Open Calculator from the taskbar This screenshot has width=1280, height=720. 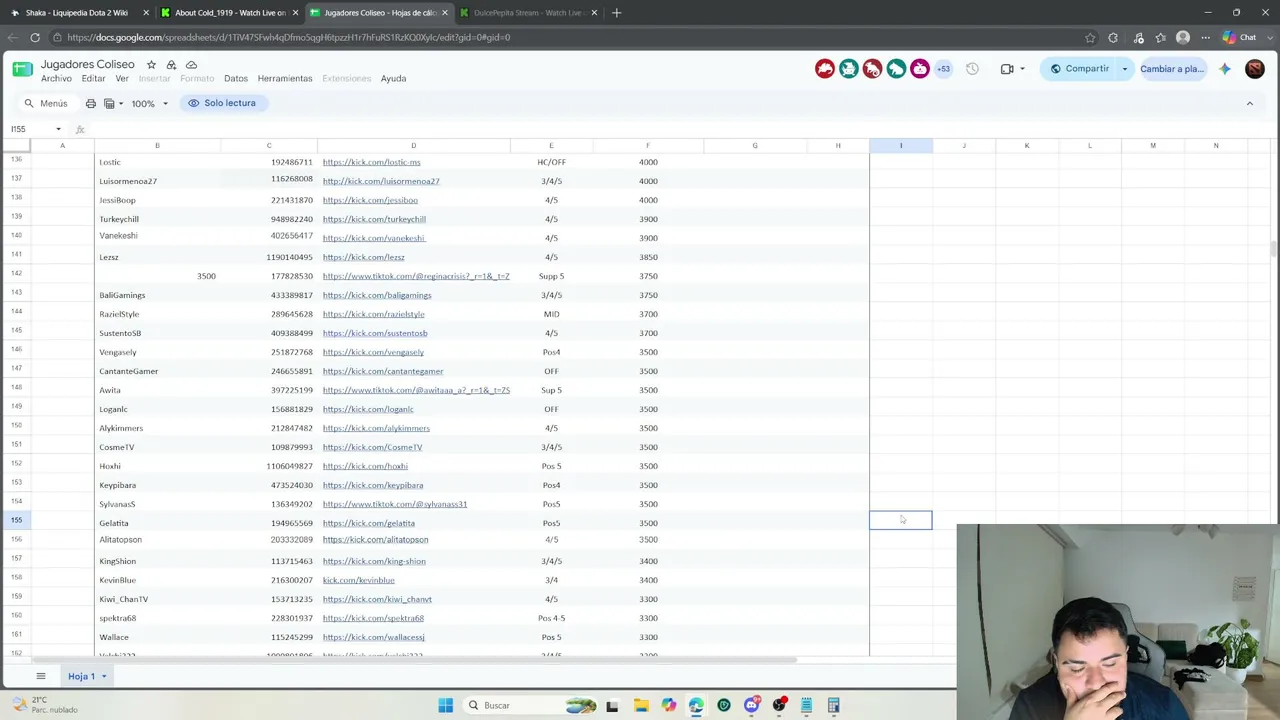click(x=833, y=705)
